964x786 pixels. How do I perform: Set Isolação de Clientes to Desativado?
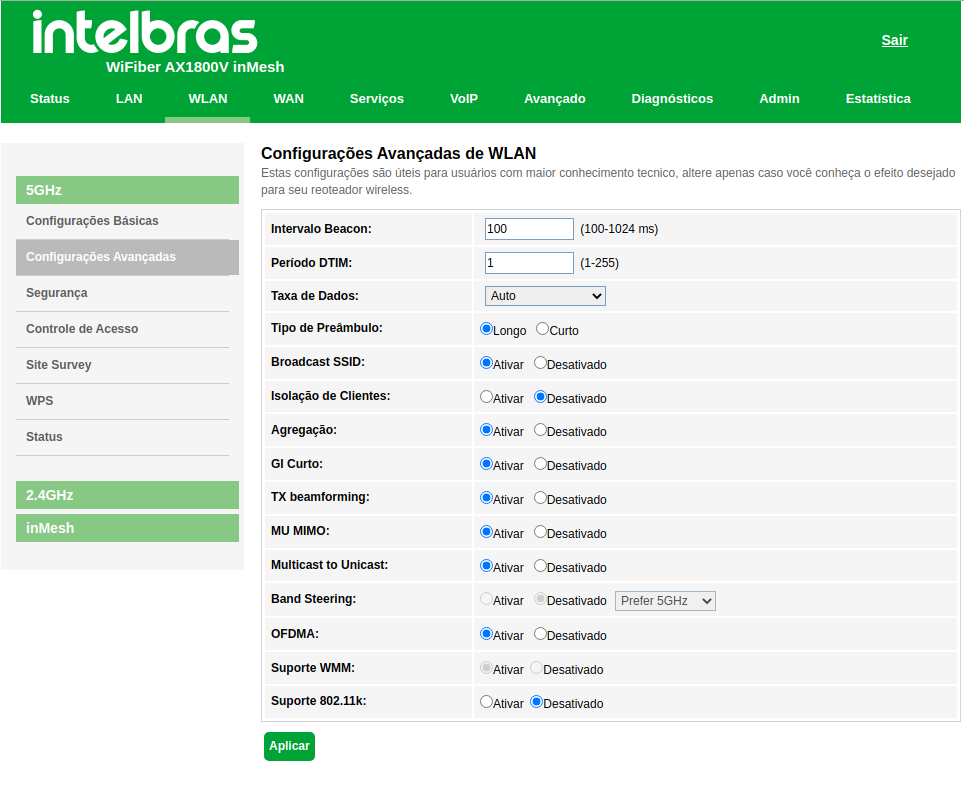pos(540,397)
